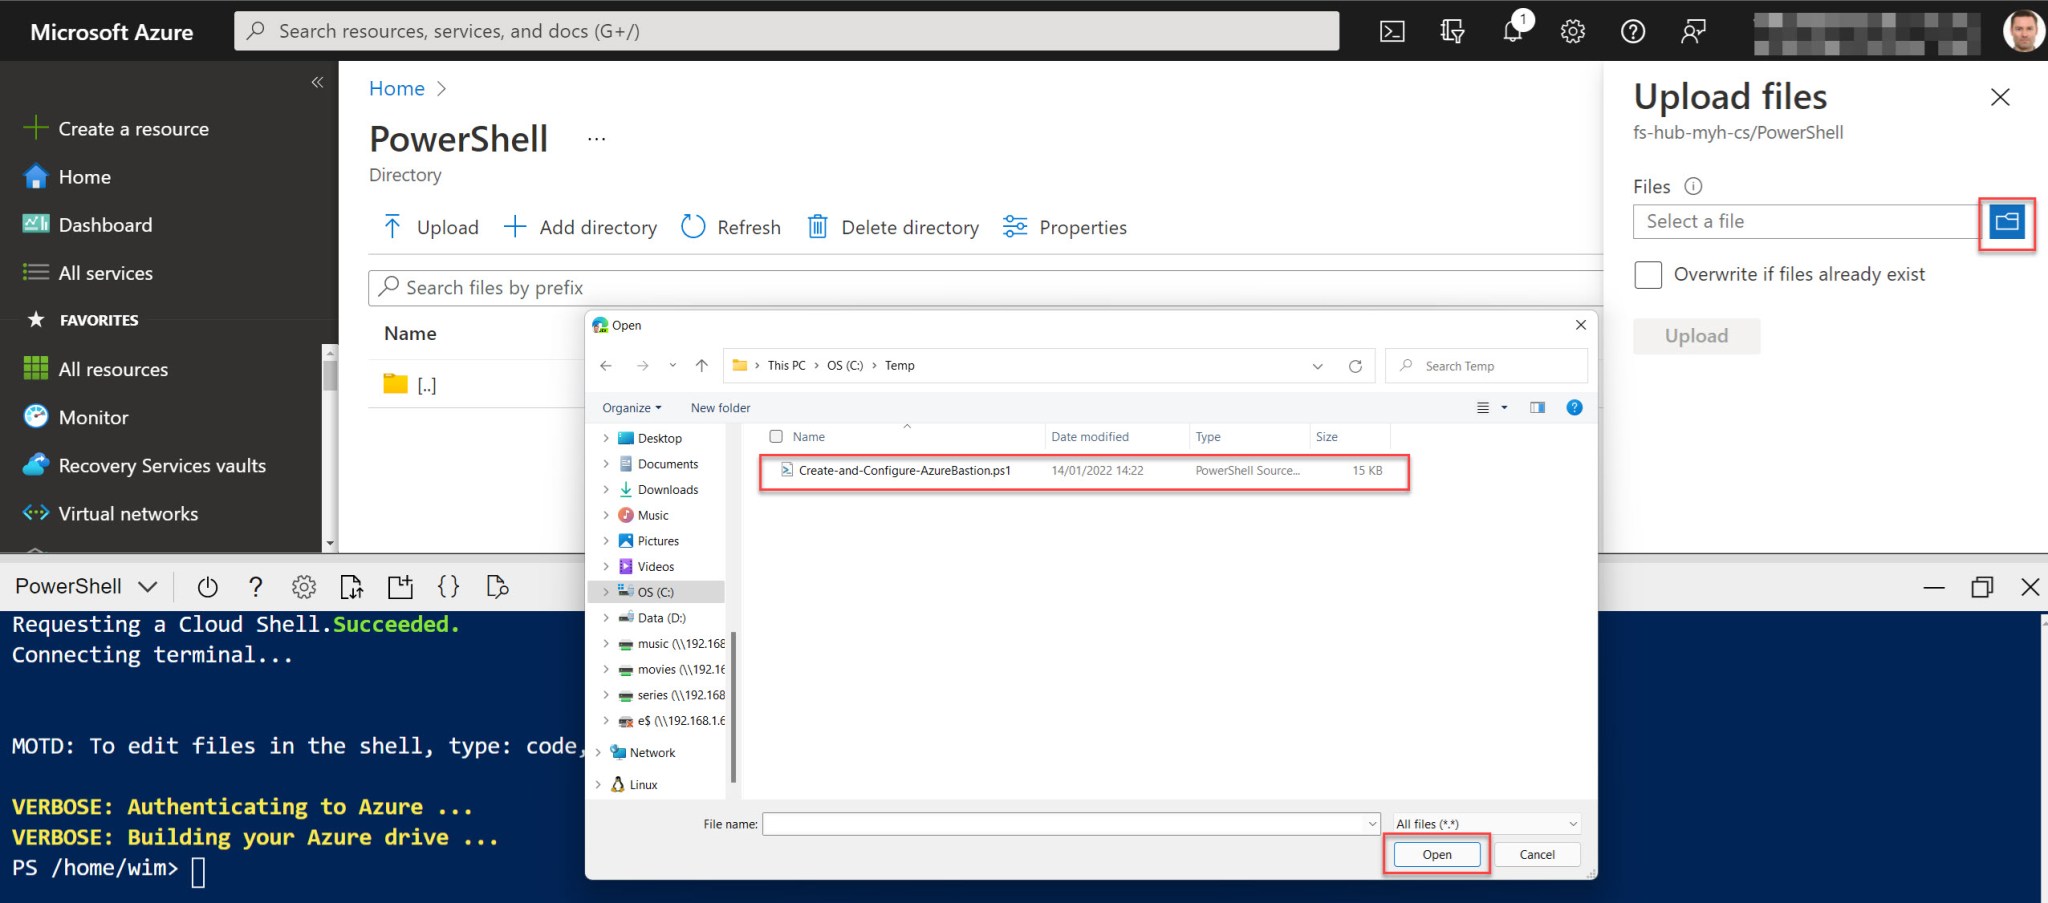Expand the Organize menu in Open dialog
Viewport: 2048px width, 903px height.
pos(632,408)
